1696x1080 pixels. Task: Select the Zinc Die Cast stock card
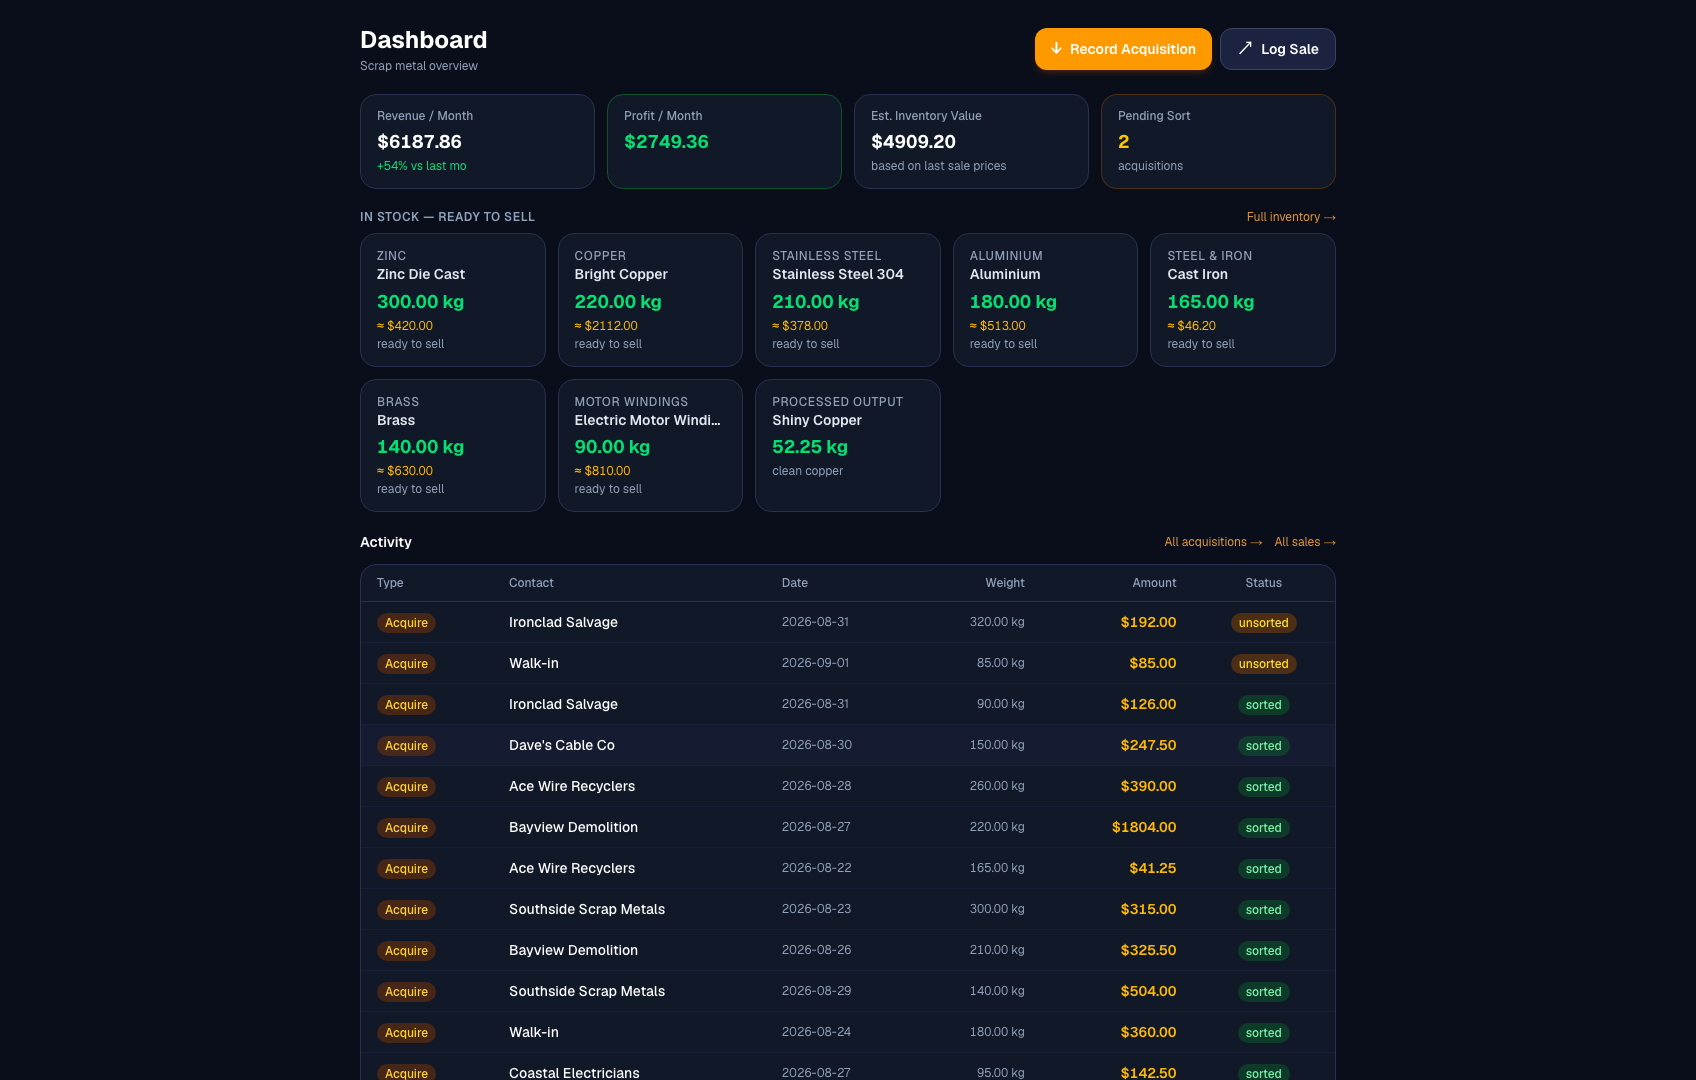click(452, 300)
